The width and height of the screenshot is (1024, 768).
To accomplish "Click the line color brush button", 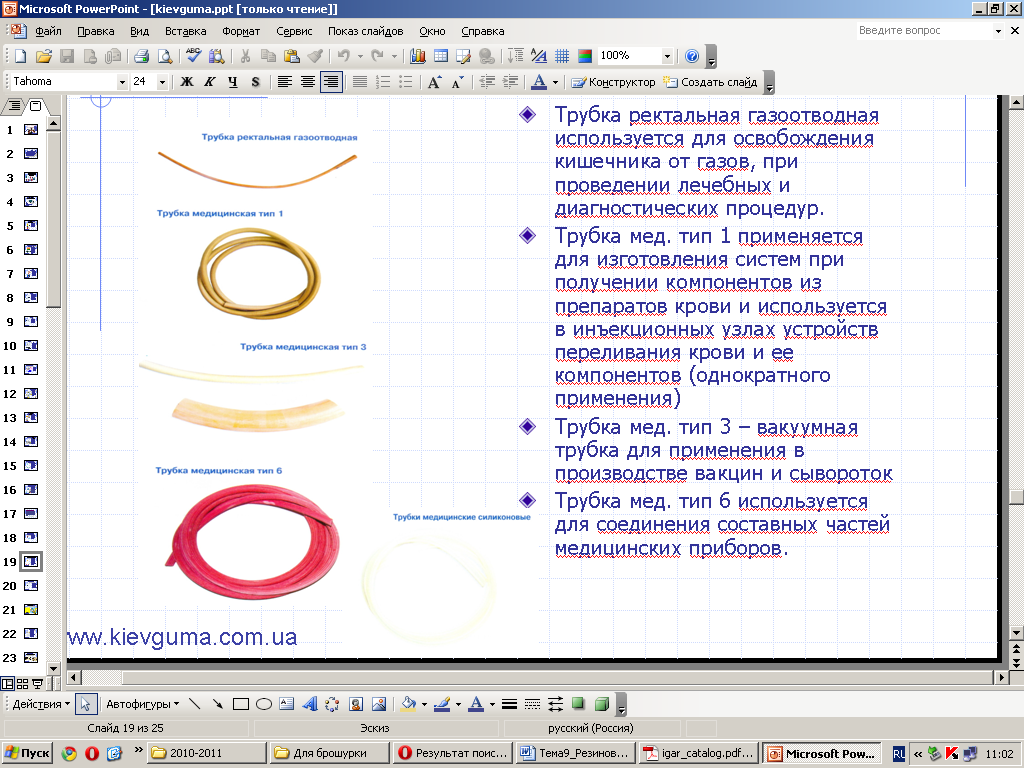I will coord(442,704).
